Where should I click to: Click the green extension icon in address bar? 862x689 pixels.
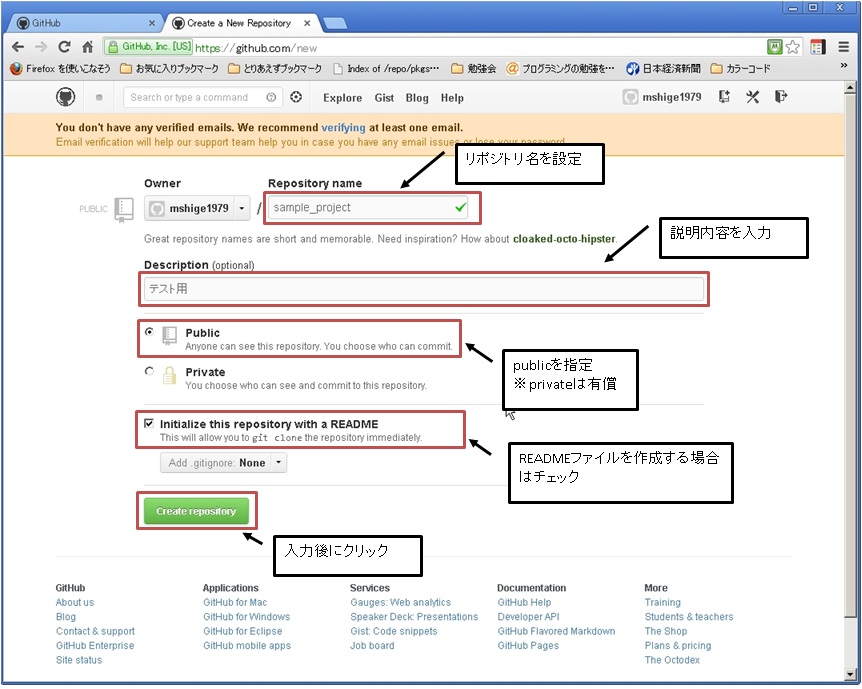[x=774, y=47]
